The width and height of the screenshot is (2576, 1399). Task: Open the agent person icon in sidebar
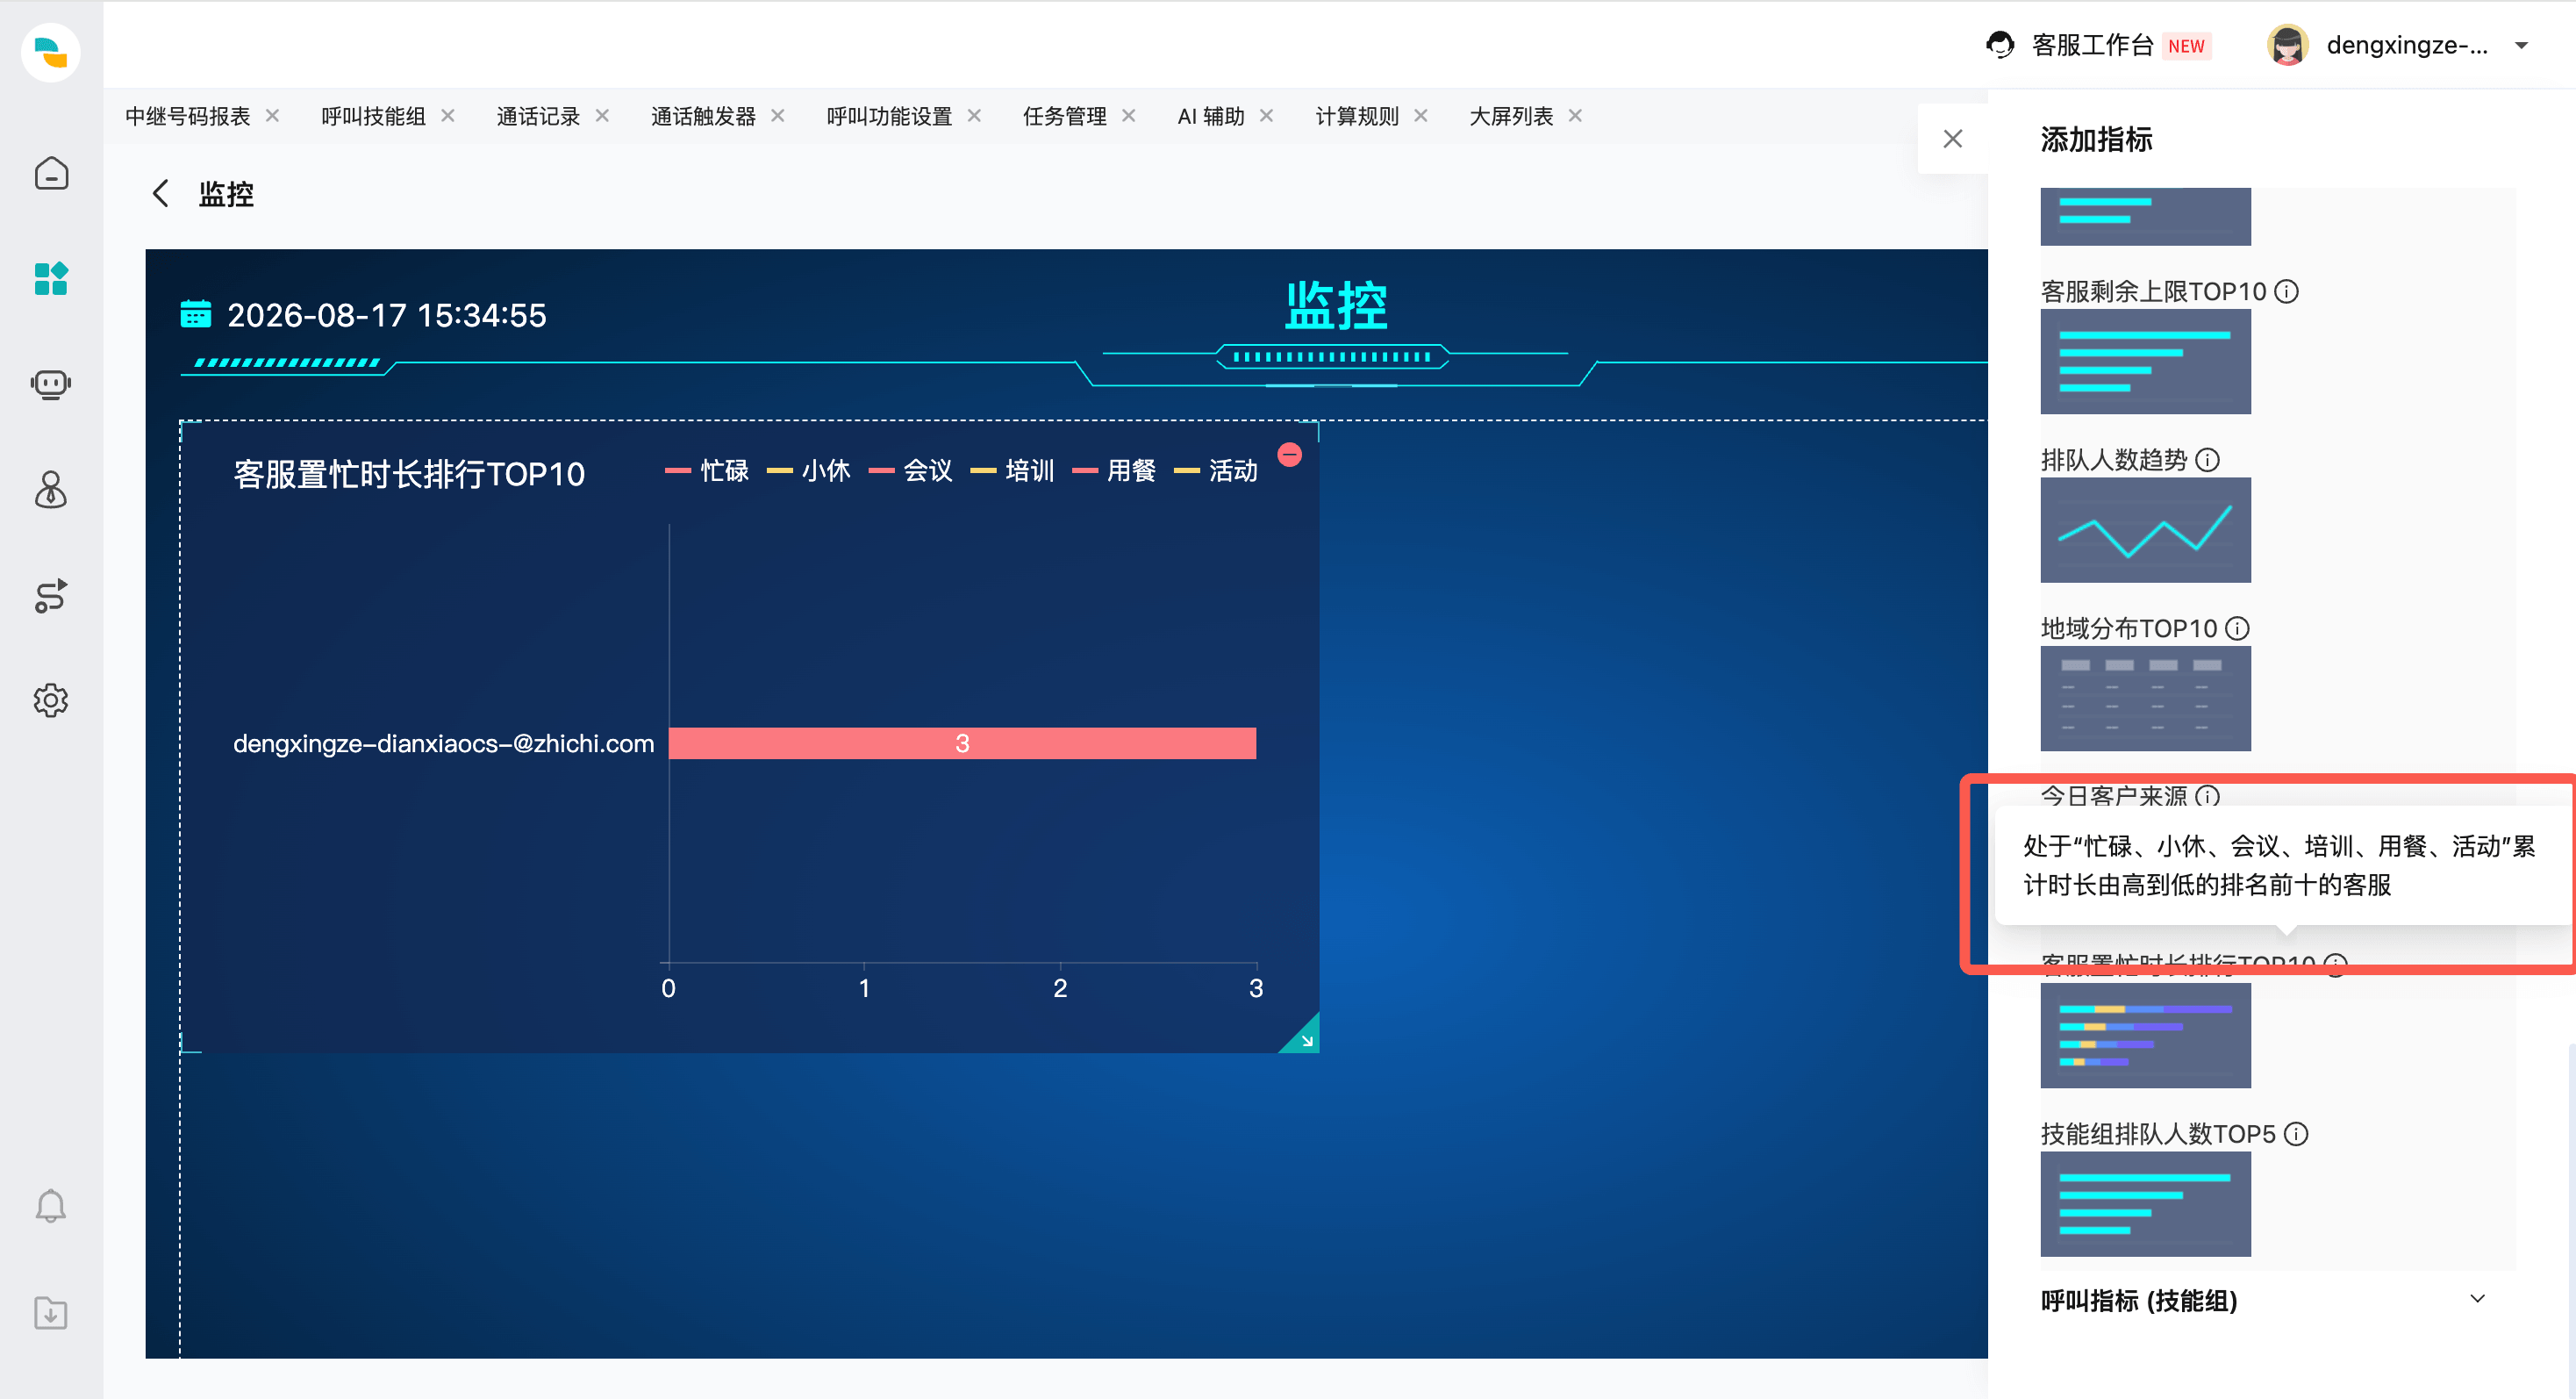(51, 489)
